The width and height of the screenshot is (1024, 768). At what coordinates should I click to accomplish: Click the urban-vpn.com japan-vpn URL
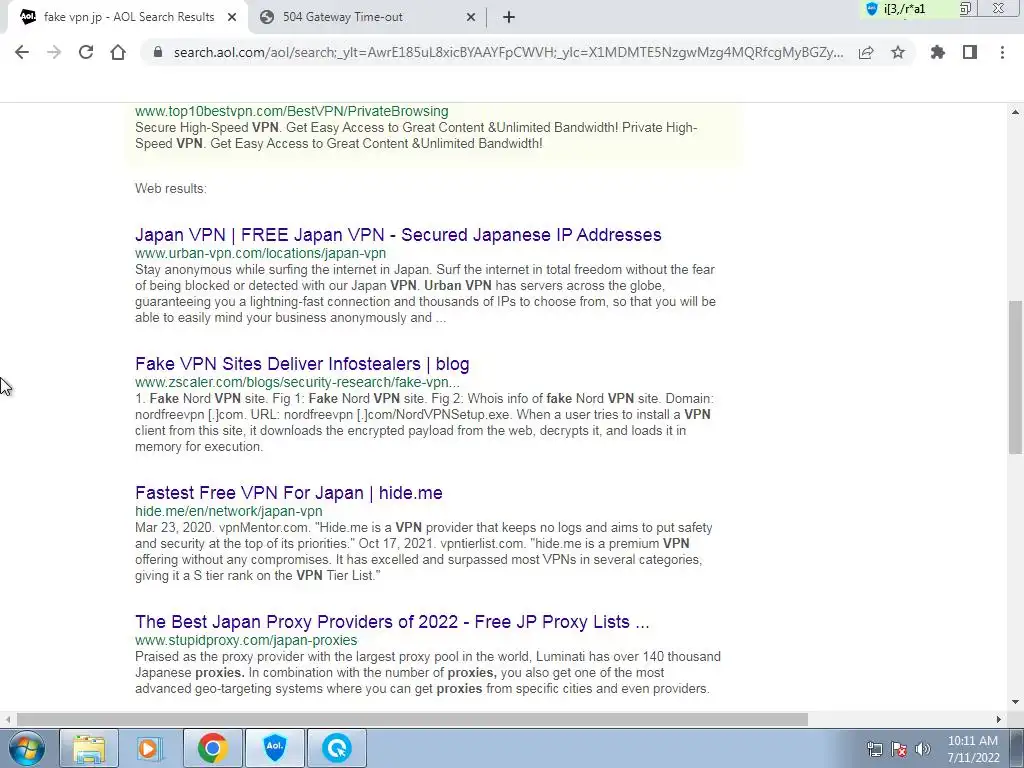pyautogui.click(x=260, y=253)
